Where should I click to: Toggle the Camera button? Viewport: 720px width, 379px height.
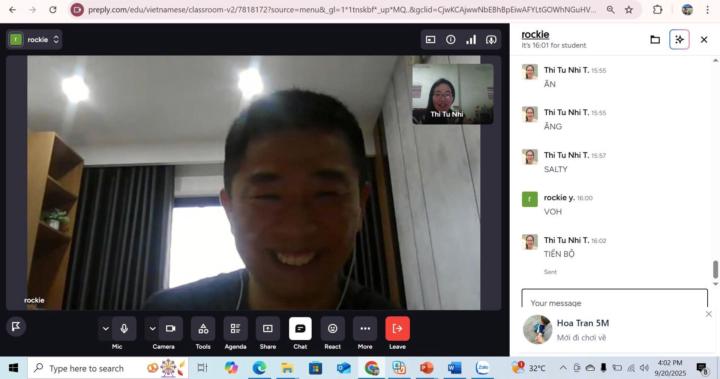tap(171, 328)
